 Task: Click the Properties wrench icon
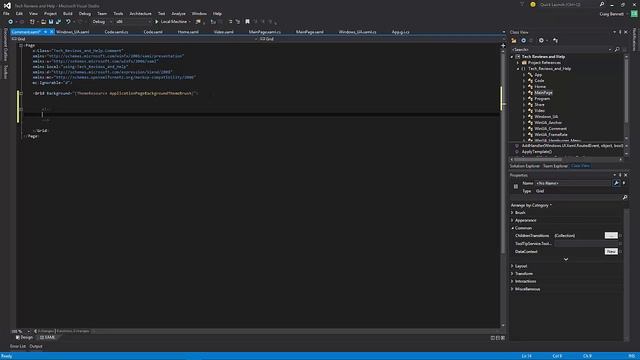tap(616, 183)
